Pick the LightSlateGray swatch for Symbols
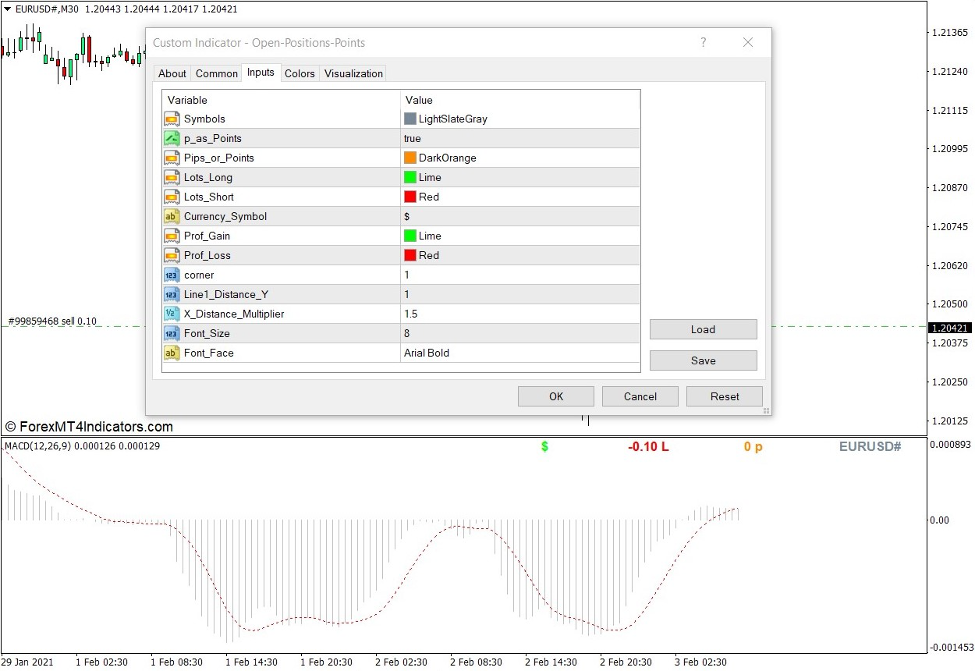The height and width of the screenshot is (672, 977). pos(410,119)
